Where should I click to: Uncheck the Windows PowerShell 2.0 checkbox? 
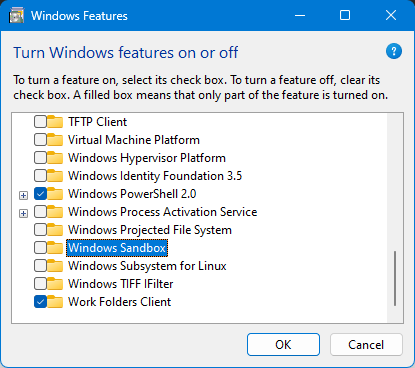click(x=40, y=194)
